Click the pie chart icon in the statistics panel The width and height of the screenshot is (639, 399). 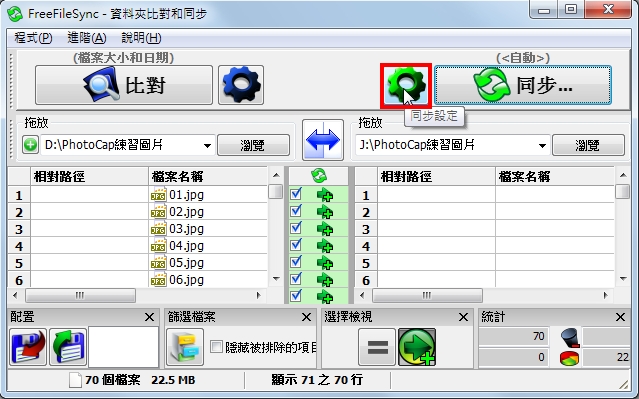coord(570,358)
